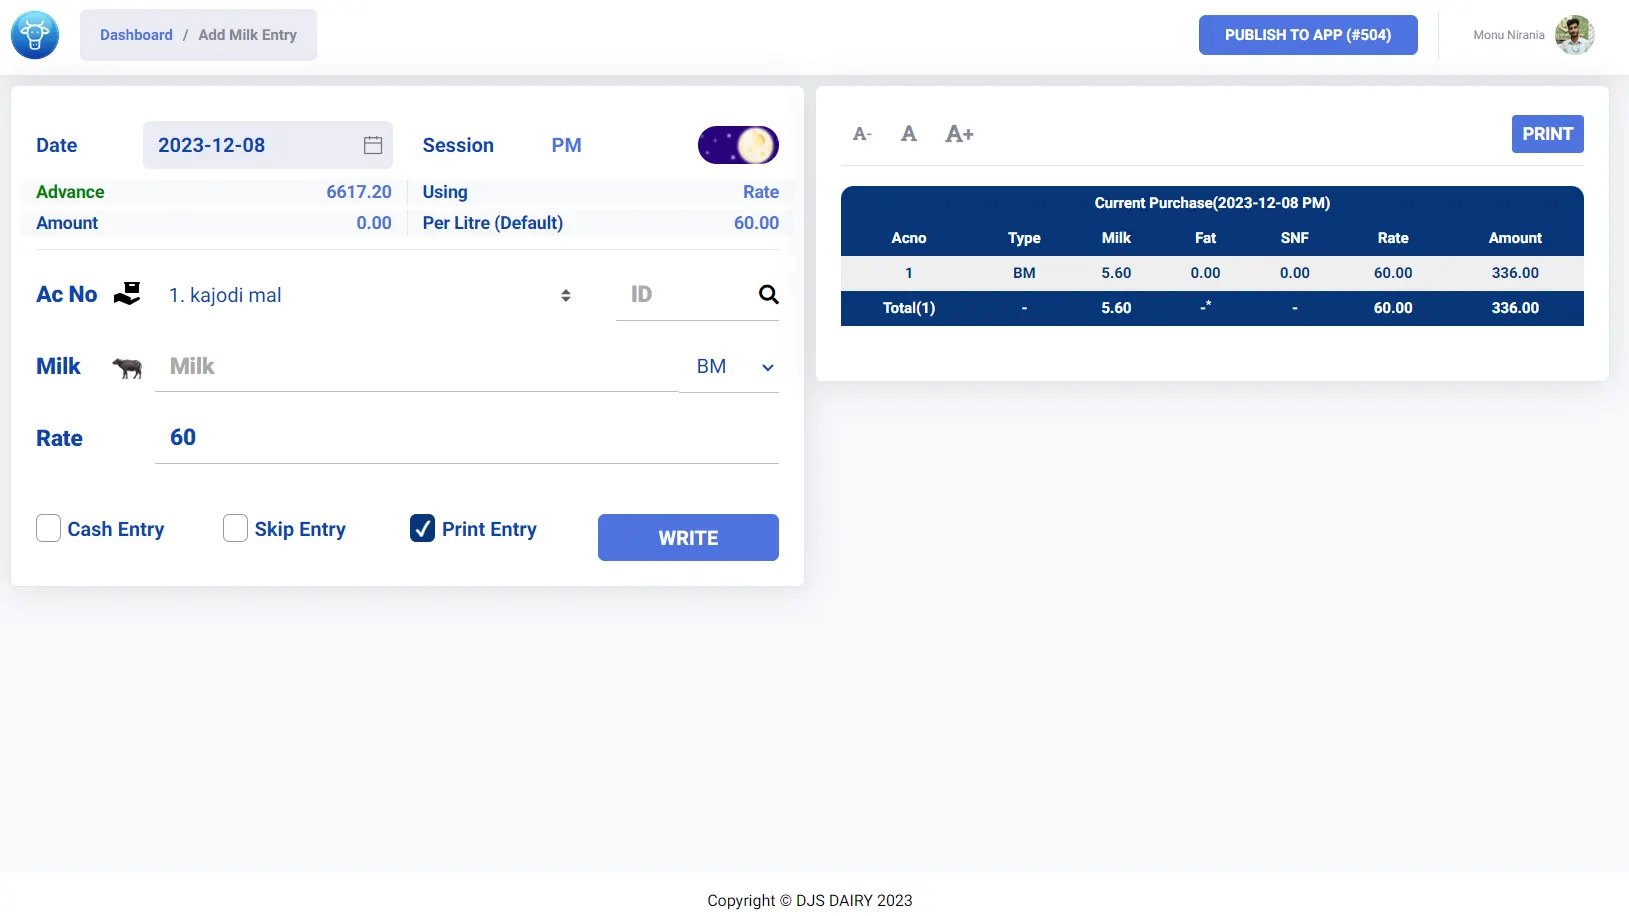Viewport: 1629px width, 916px height.
Task: Click Monu Nirania profile avatar
Action: (1574, 35)
